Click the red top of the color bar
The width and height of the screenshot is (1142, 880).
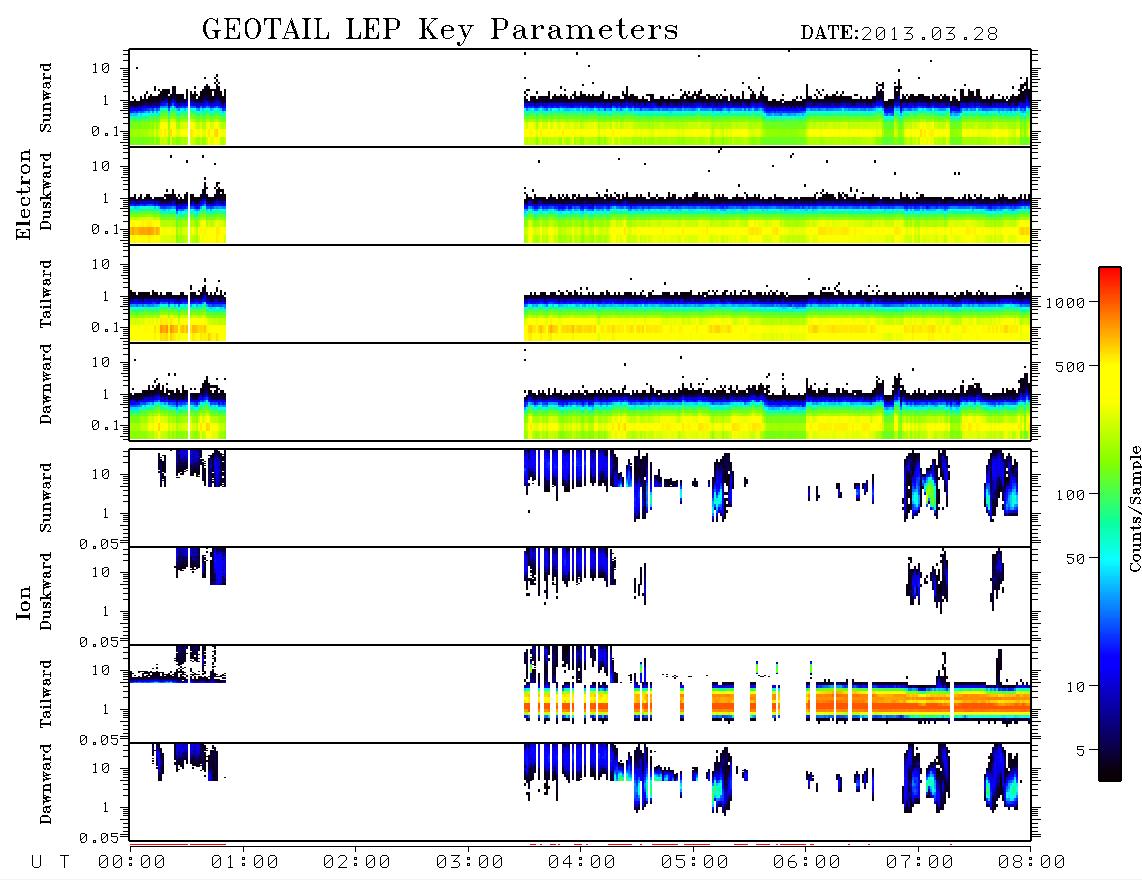[1110, 275]
